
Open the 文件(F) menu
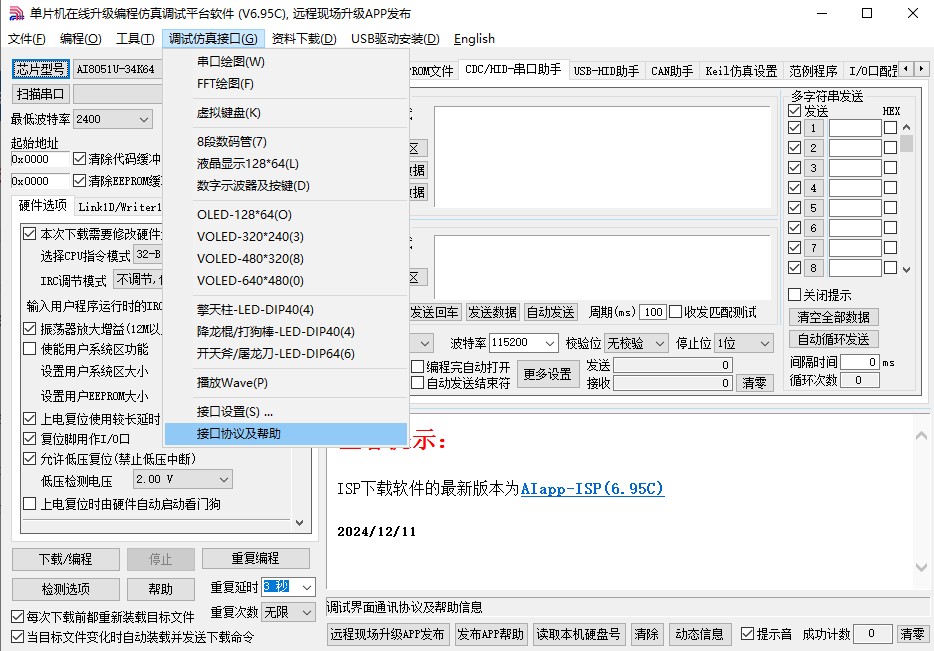pos(27,39)
